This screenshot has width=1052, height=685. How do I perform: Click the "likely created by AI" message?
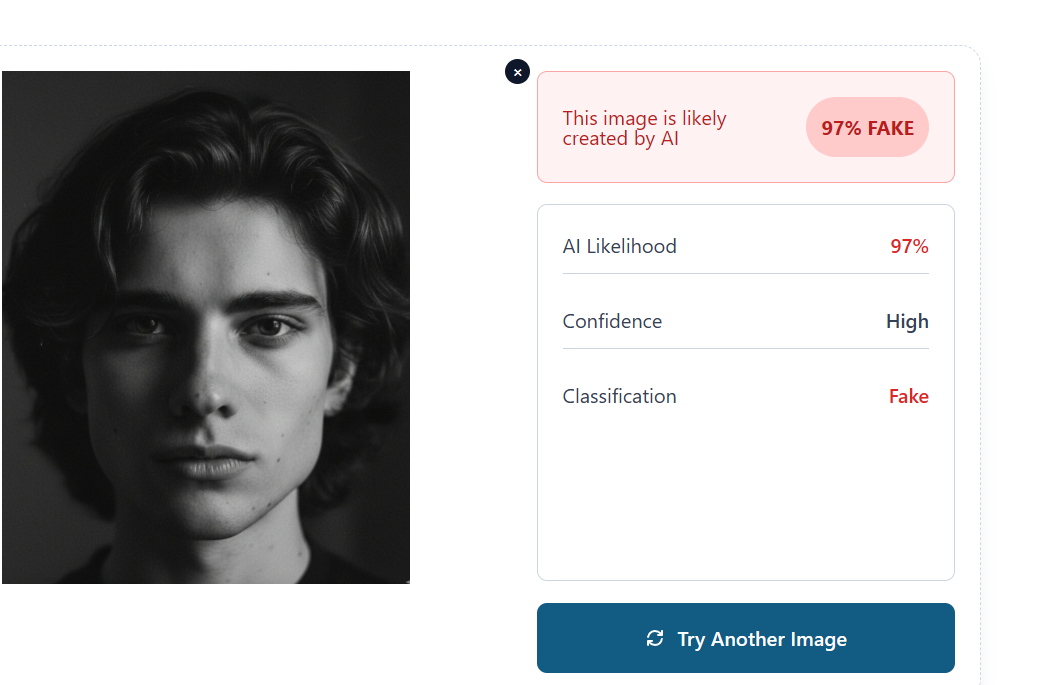[644, 129]
